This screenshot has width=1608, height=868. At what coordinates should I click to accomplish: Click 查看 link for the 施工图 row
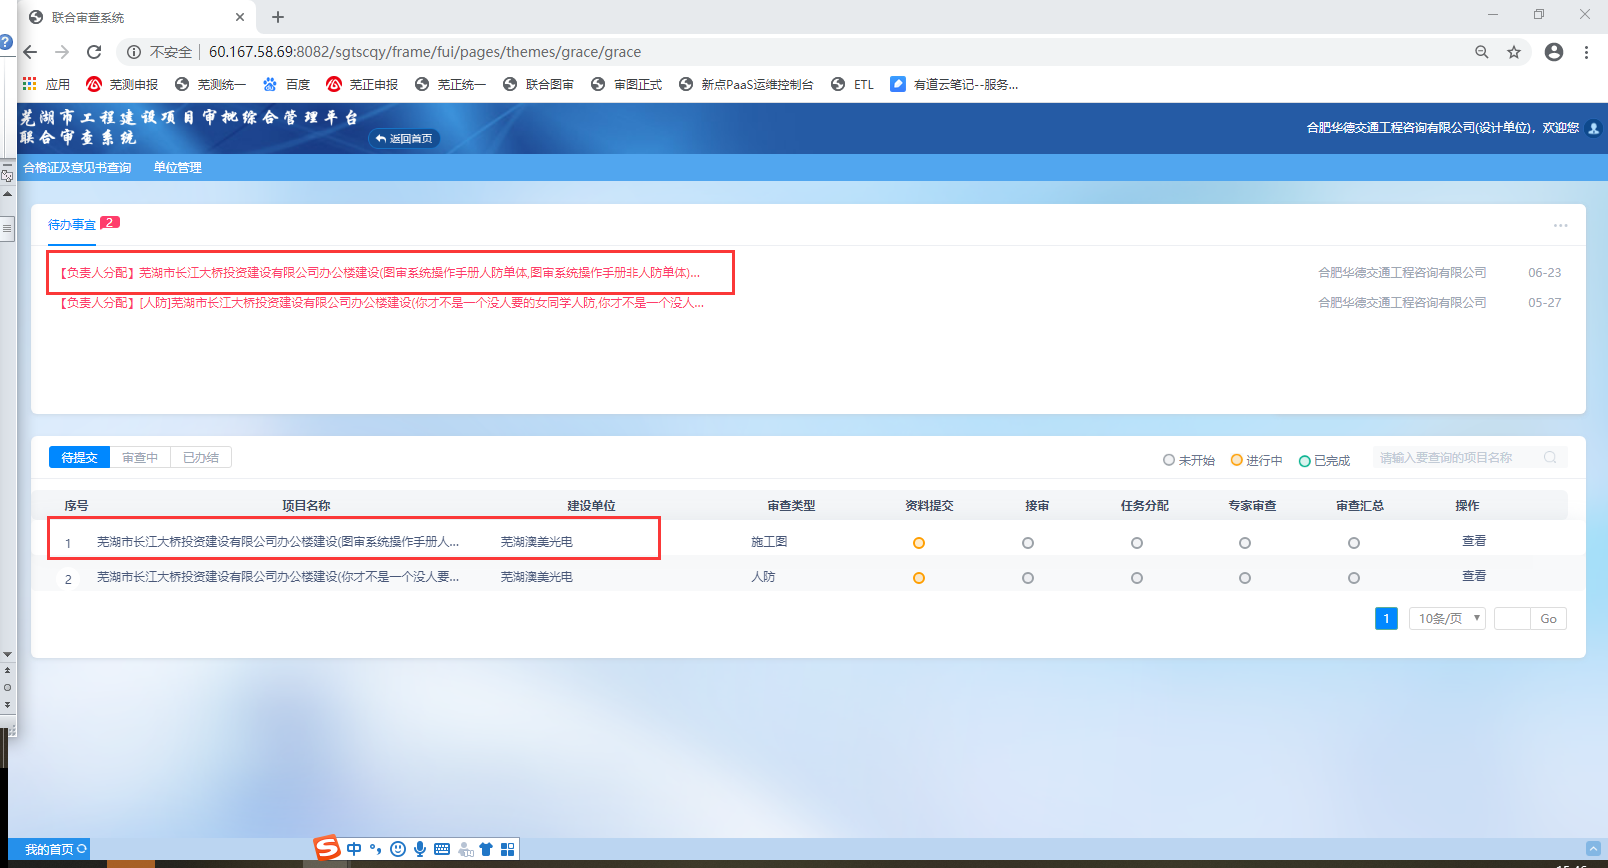coord(1473,541)
